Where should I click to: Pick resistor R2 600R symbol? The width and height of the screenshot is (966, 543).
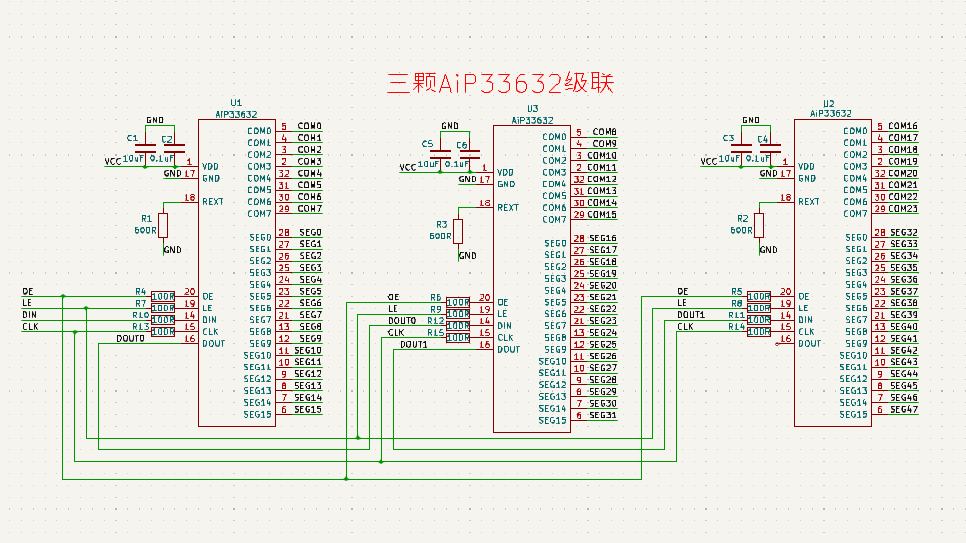(x=758, y=224)
